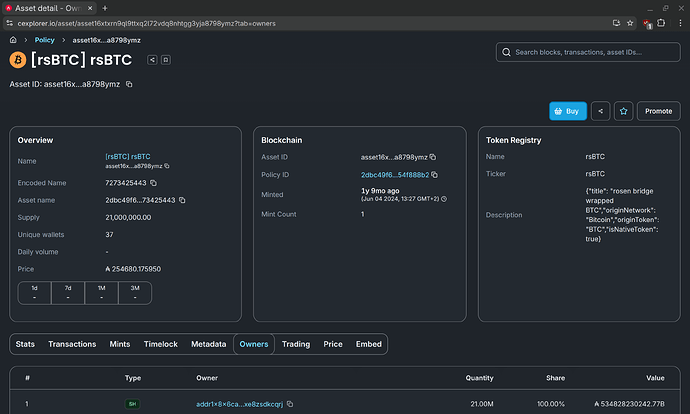Switch to the Transactions tab
Screen dimensions: 690x414
click(x=72, y=344)
